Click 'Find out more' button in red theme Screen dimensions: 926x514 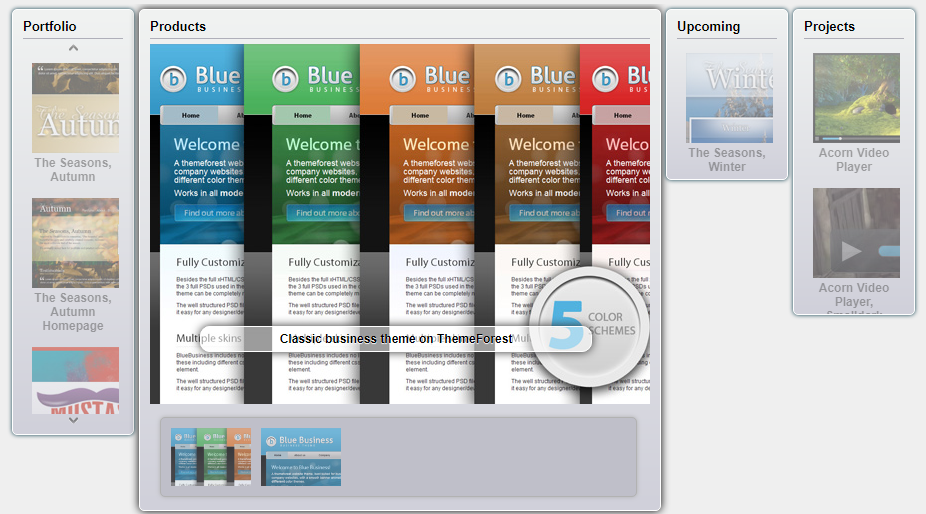coord(628,213)
